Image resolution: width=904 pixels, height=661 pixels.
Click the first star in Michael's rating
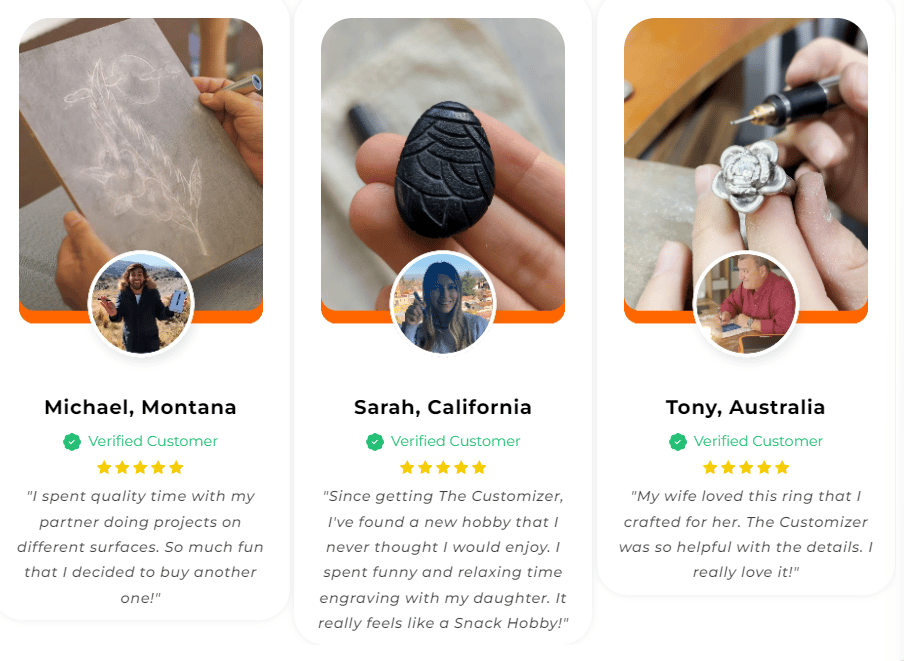(104, 467)
